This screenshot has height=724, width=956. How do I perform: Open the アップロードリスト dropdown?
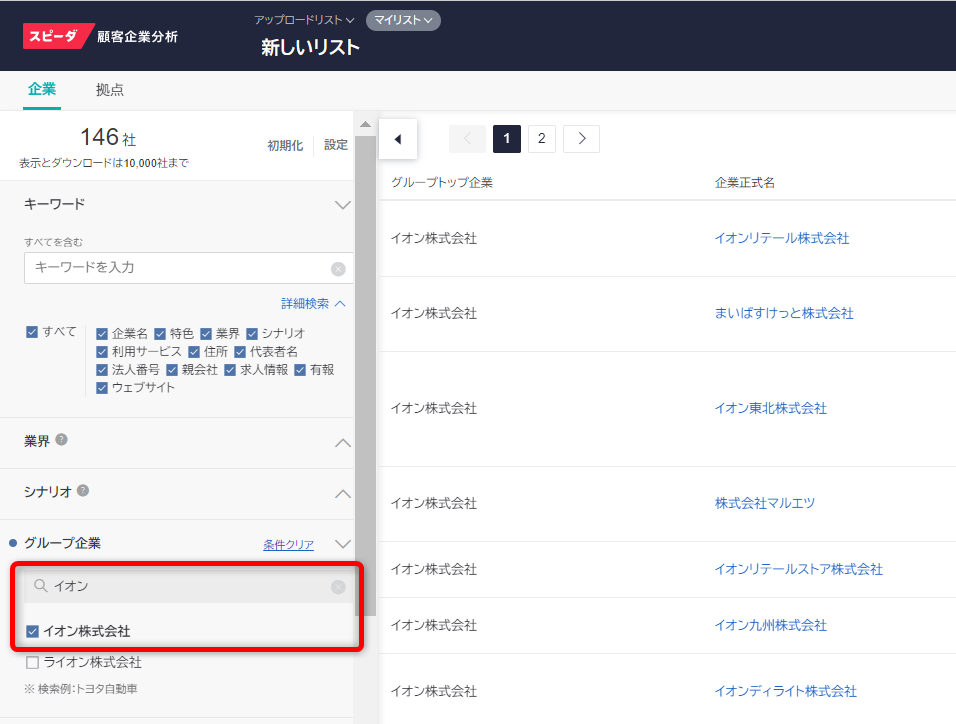[x=304, y=20]
